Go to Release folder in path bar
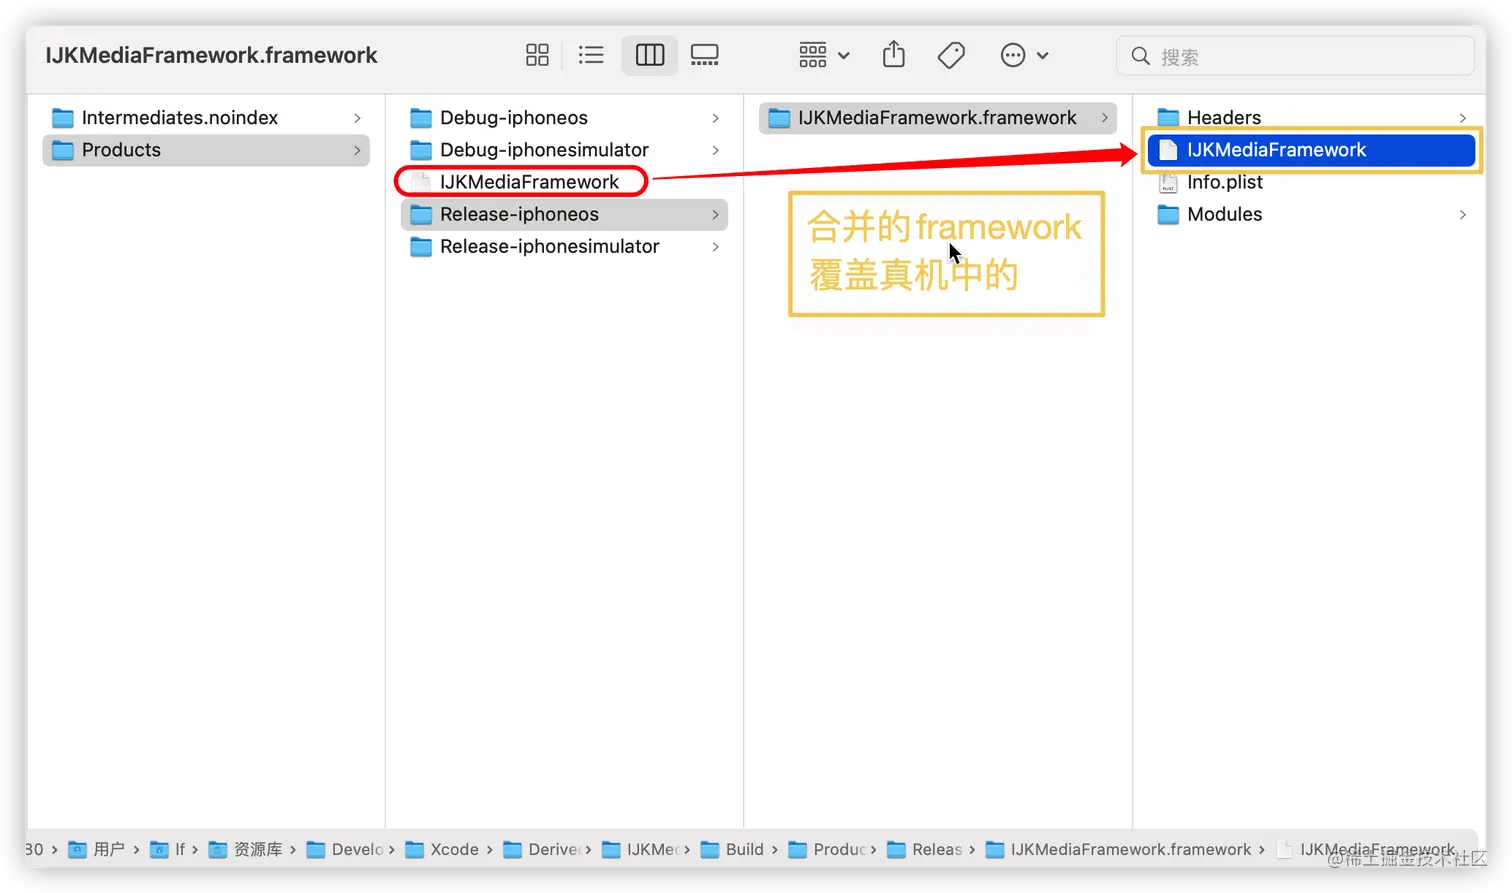 tap(925, 849)
